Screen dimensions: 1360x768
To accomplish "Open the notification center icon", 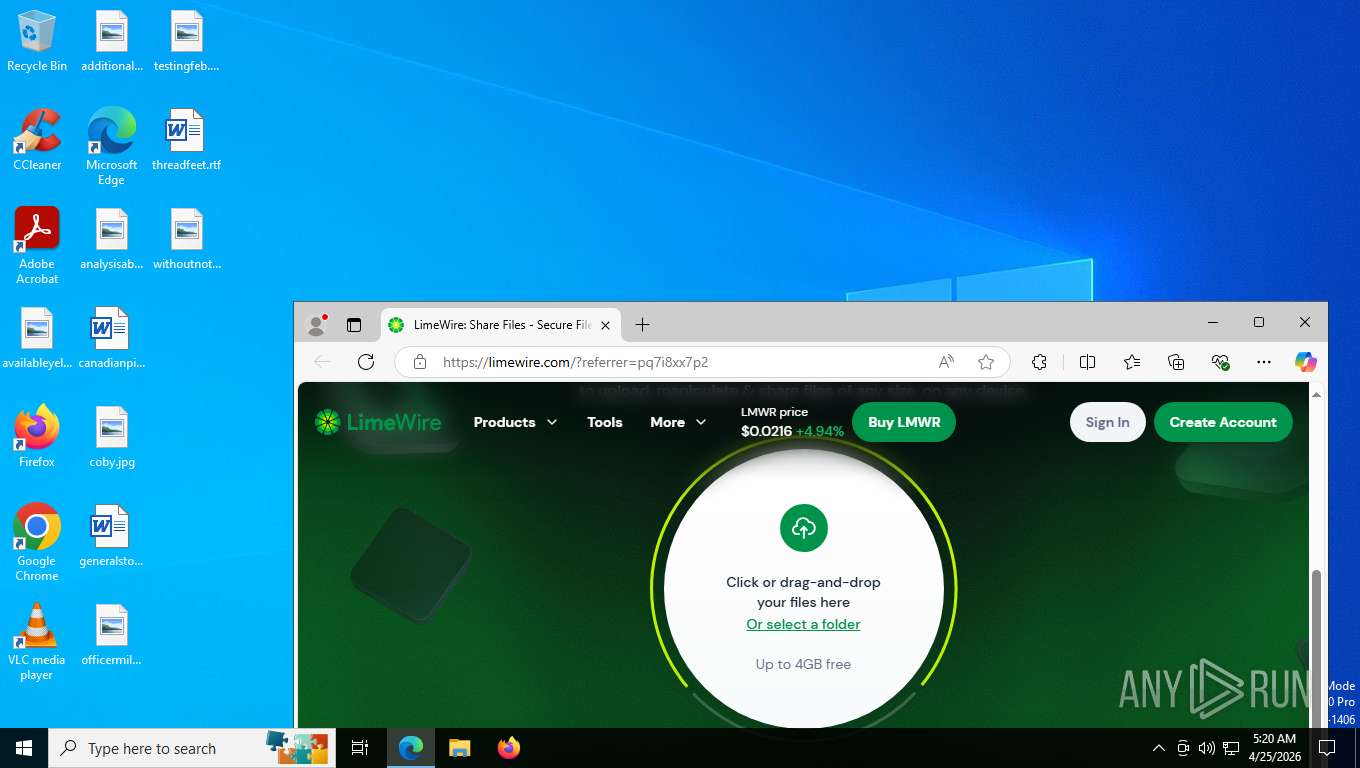I will click(x=1327, y=748).
